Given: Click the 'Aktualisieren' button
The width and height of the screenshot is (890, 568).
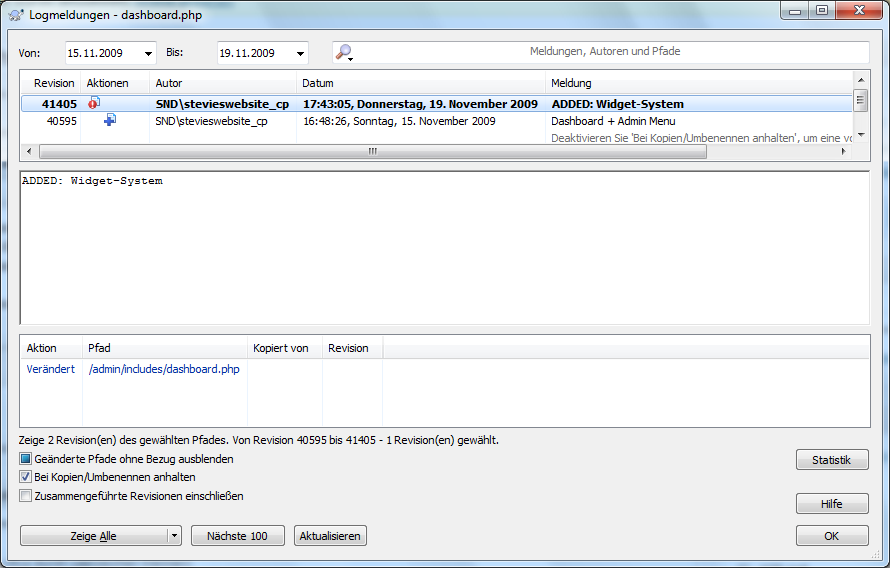Looking at the screenshot, I should click(331, 536).
